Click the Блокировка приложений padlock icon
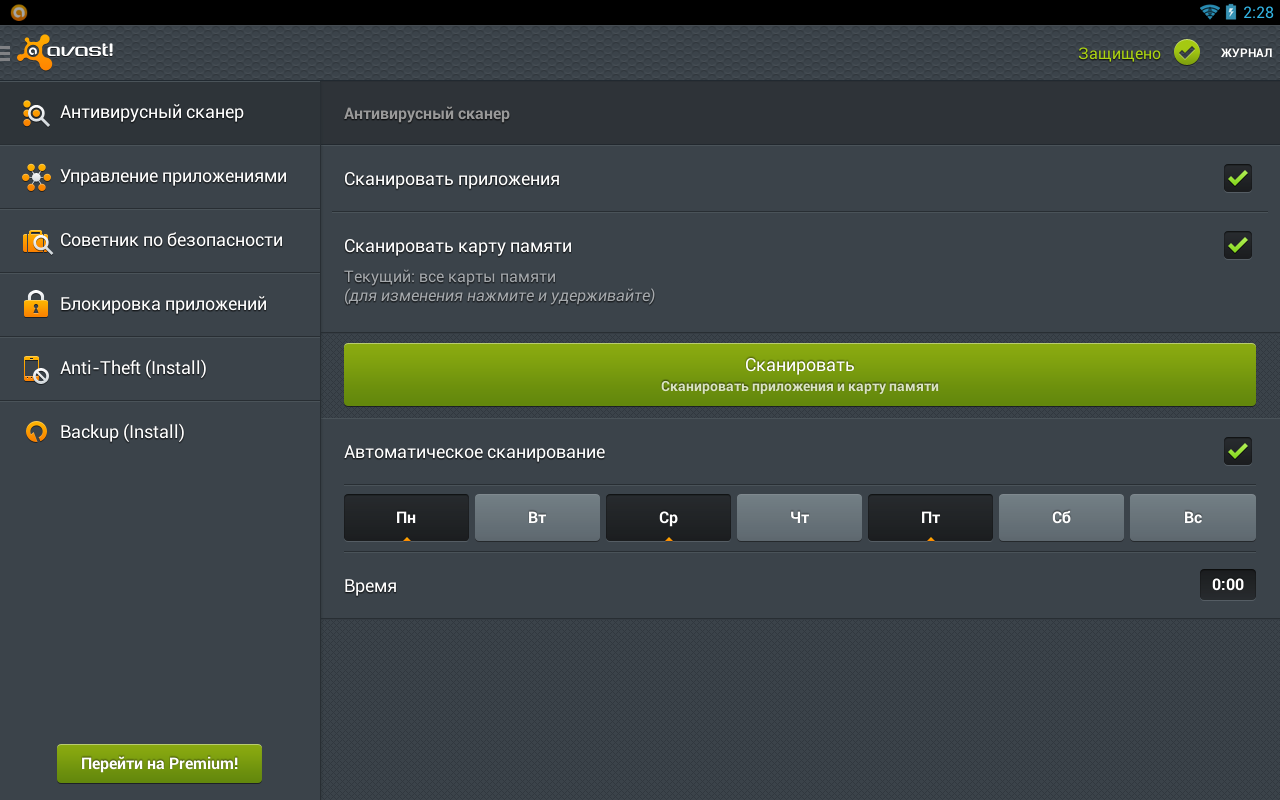The width and height of the screenshot is (1280, 800). pos(36,304)
